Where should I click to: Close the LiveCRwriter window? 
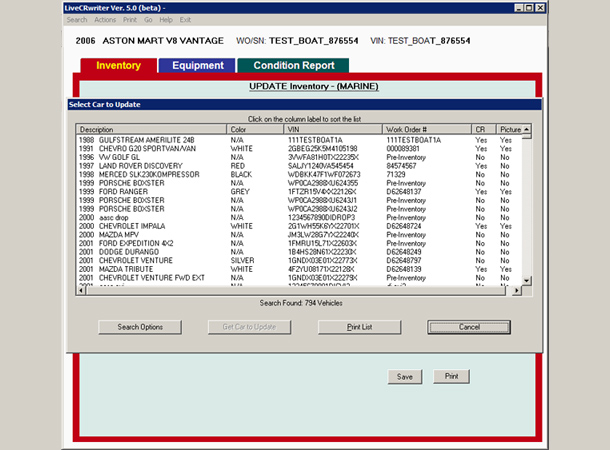pyautogui.click(x=540, y=8)
